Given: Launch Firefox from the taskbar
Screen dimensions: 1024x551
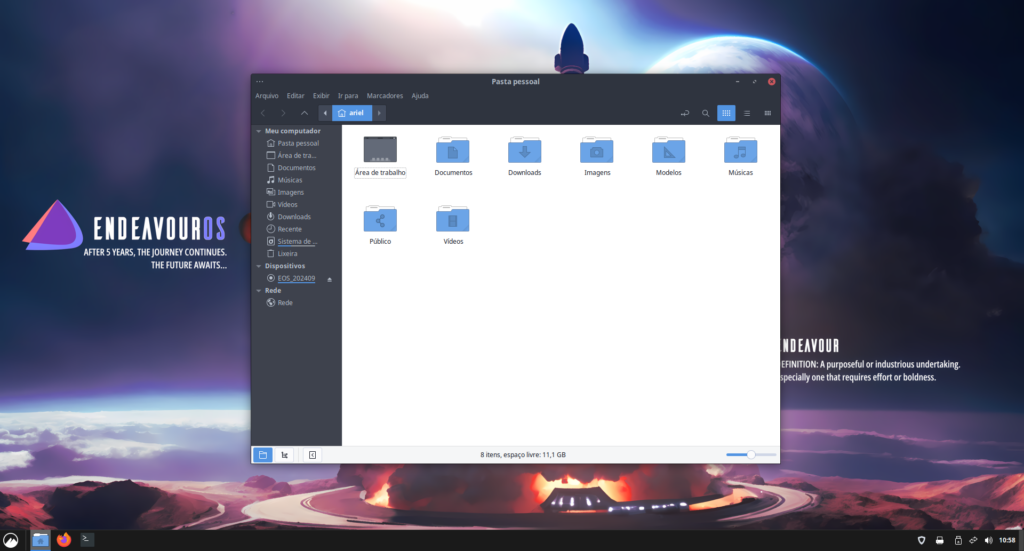Looking at the screenshot, I should (x=63, y=540).
